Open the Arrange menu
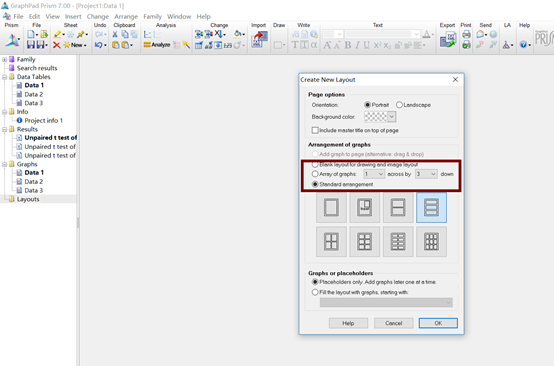Image resolution: width=554 pixels, height=366 pixels. 126,17
